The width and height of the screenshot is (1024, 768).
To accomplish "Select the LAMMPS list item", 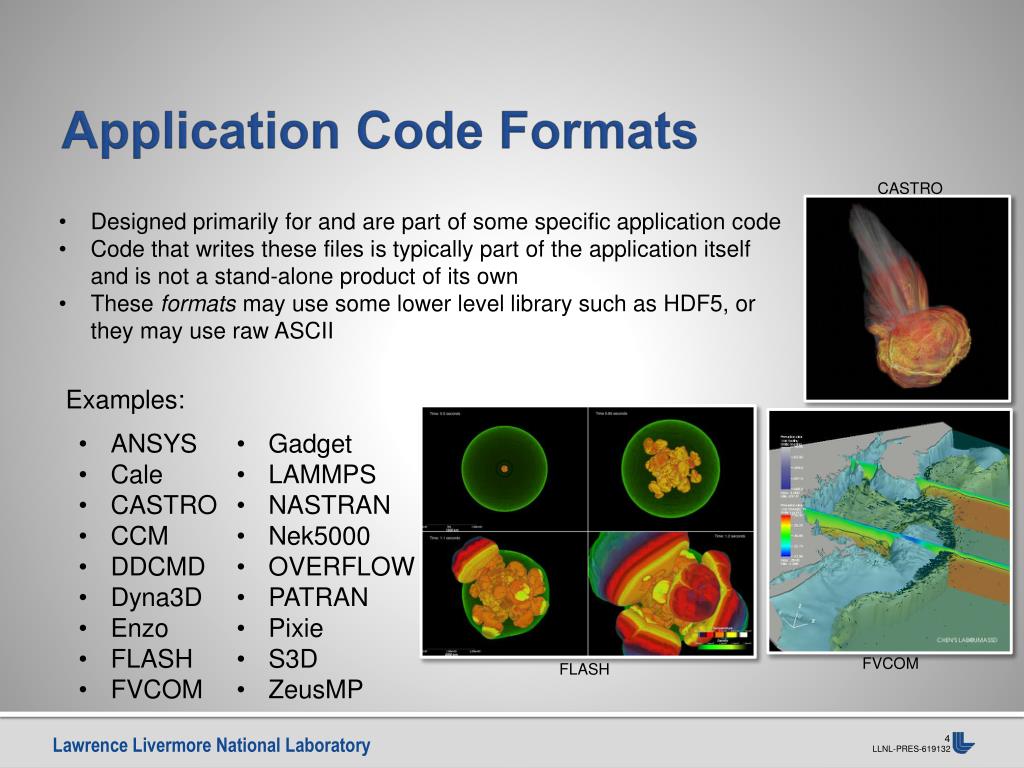I will click(x=322, y=475).
